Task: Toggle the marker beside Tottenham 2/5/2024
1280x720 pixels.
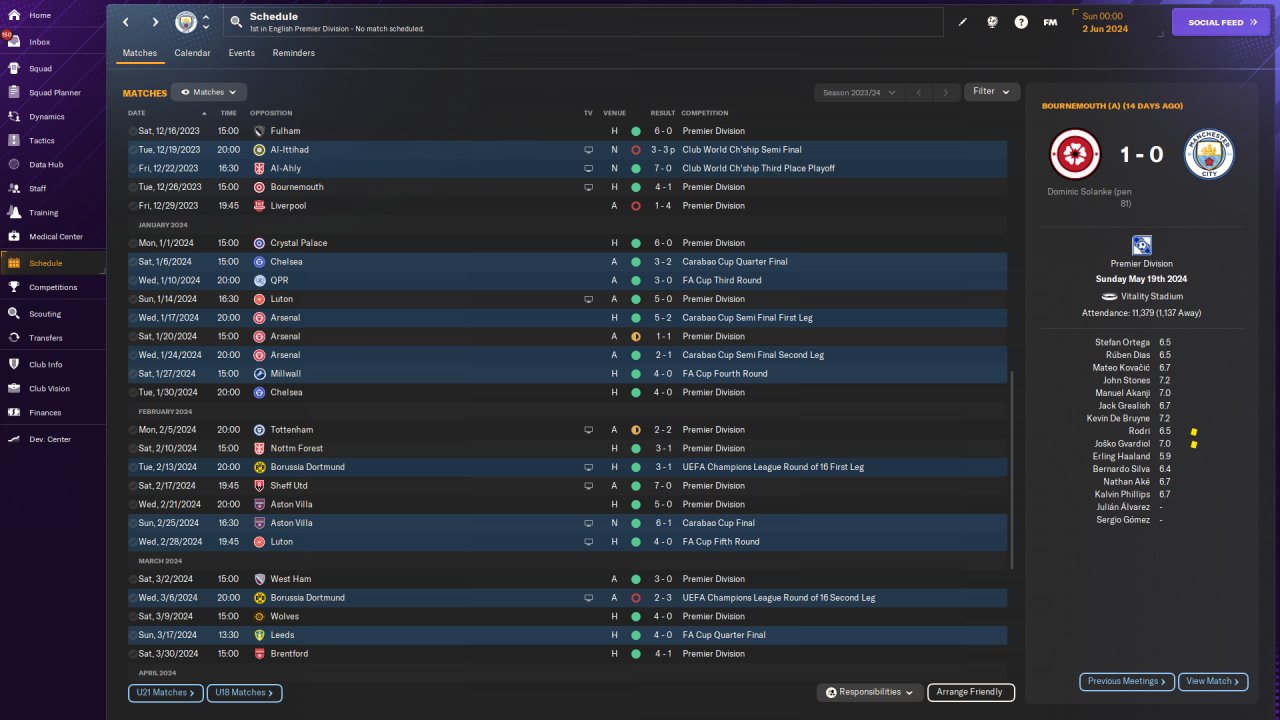Action: point(133,430)
